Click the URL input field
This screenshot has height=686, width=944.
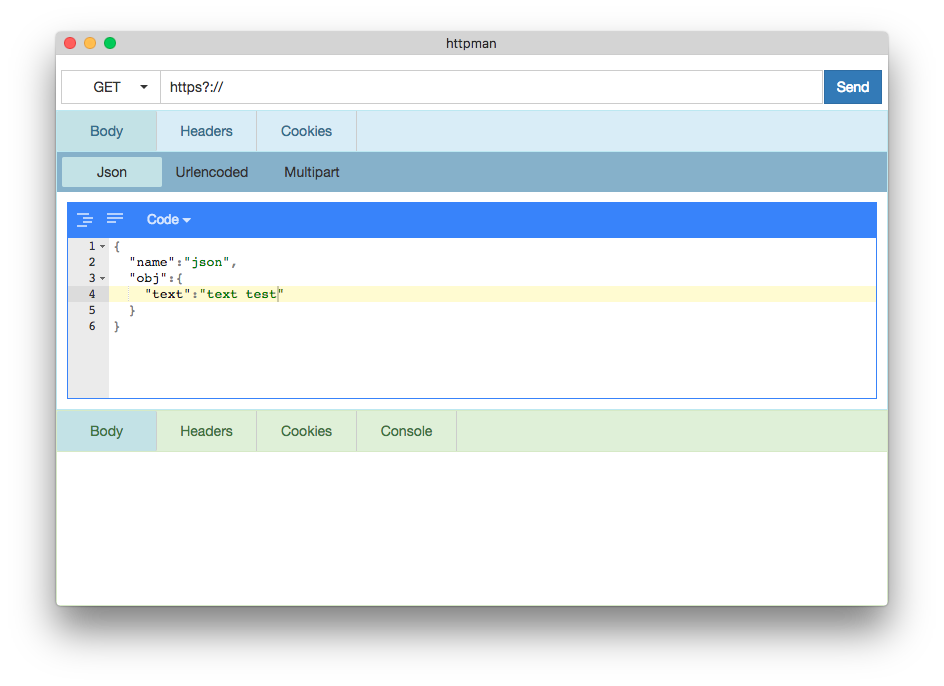point(490,87)
